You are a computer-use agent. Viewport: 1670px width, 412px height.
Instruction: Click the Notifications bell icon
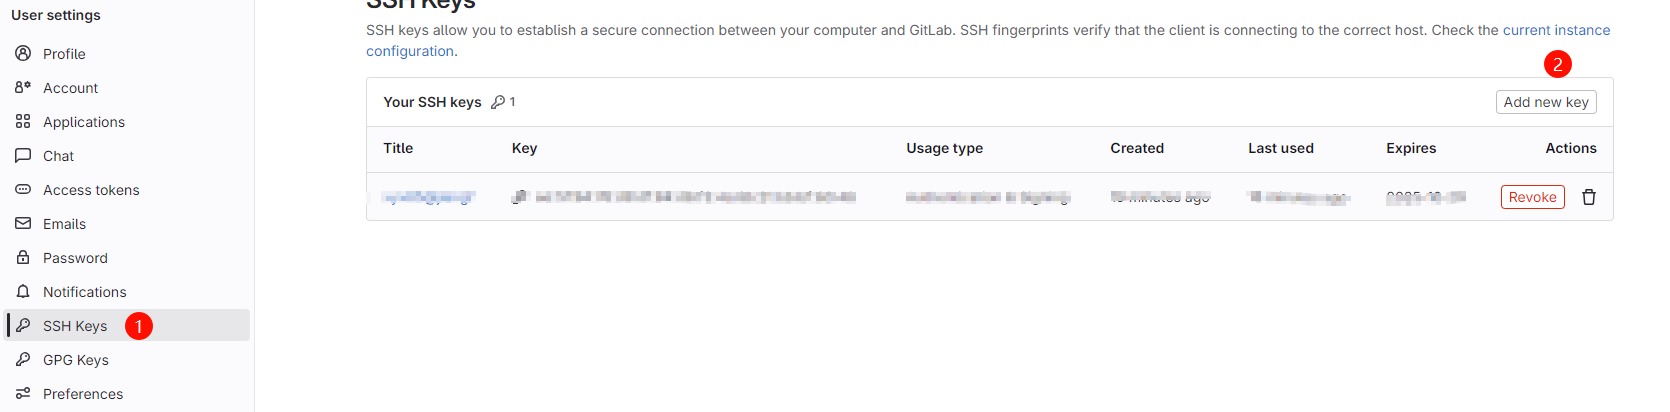point(23,291)
